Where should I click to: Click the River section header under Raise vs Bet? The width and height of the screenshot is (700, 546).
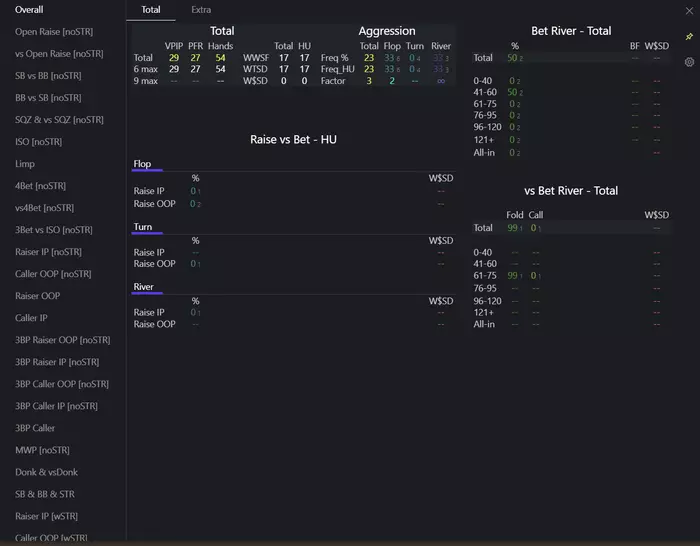tap(143, 287)
